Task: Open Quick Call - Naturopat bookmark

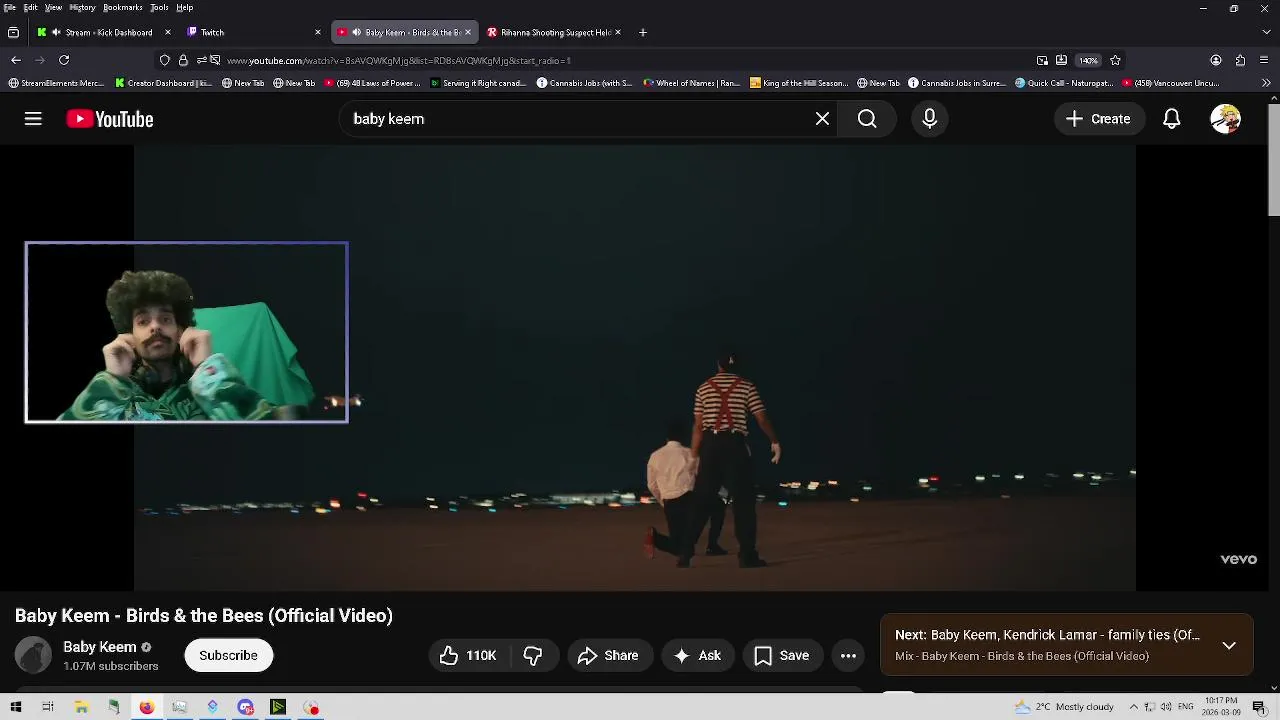Action: pyautogui.click(x=1064, y=83)
